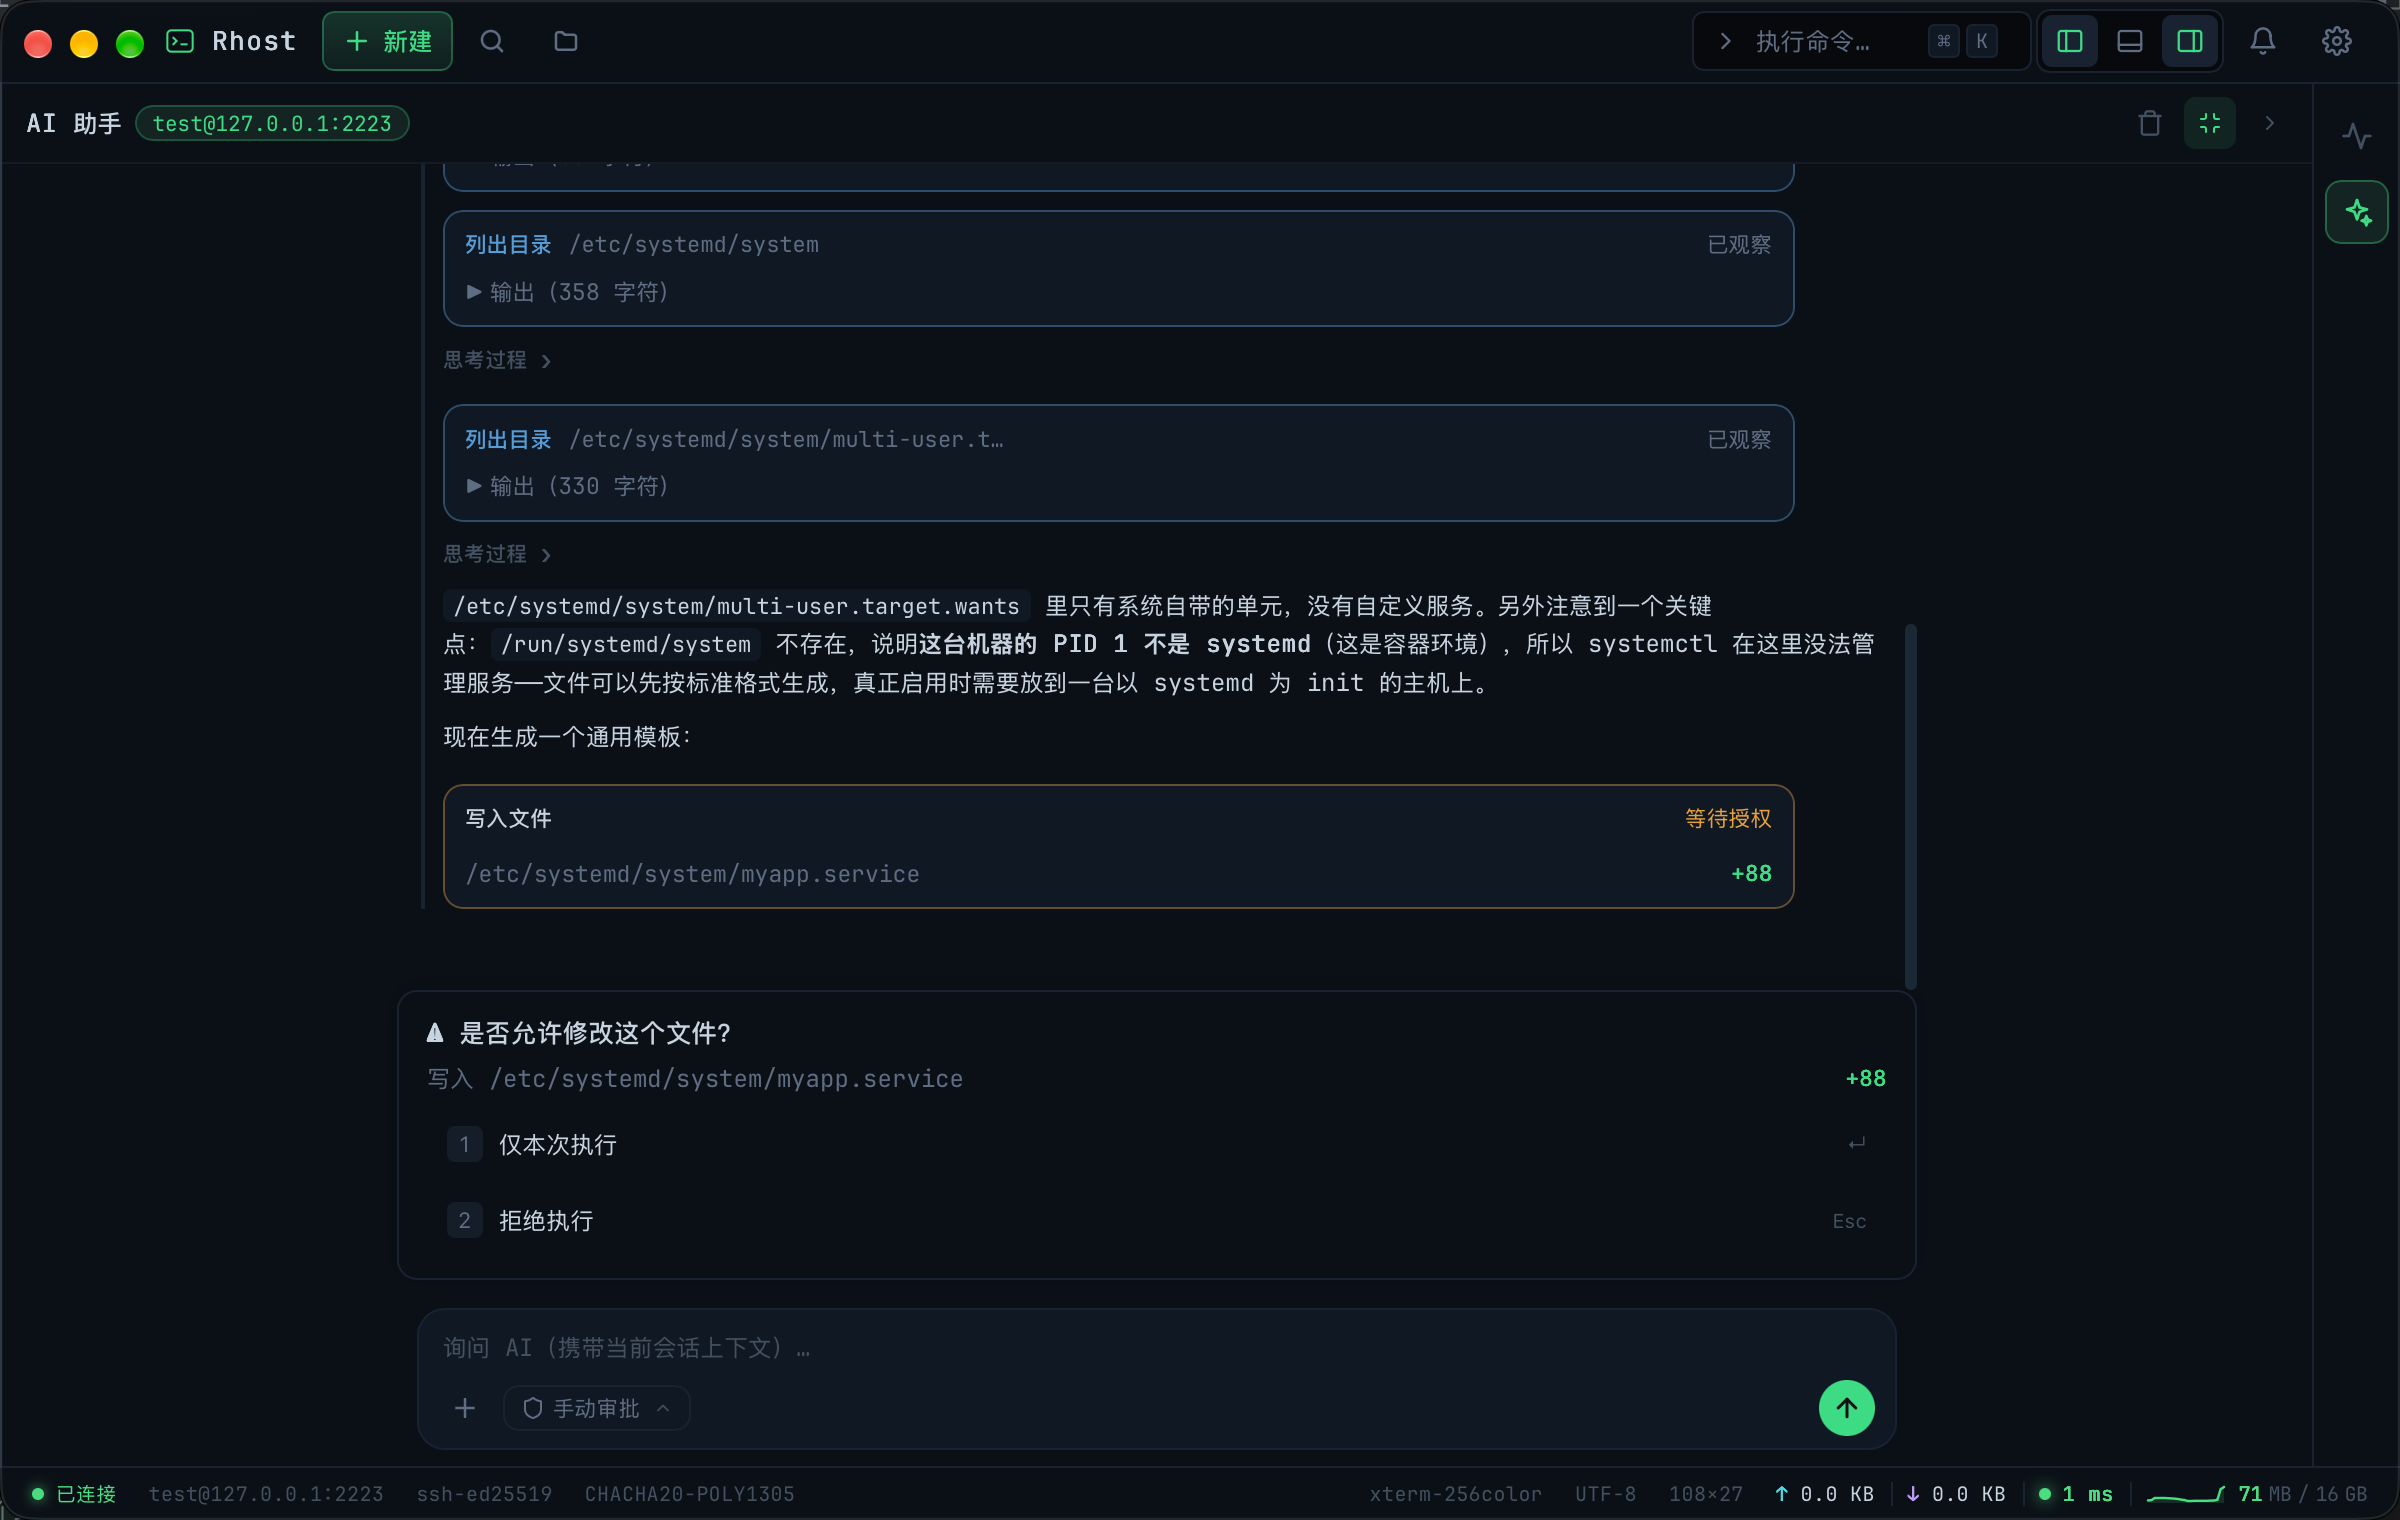
Task: Expand 输出 (358 字符) output
Action: pyautogui.click(x=567, y=292)
